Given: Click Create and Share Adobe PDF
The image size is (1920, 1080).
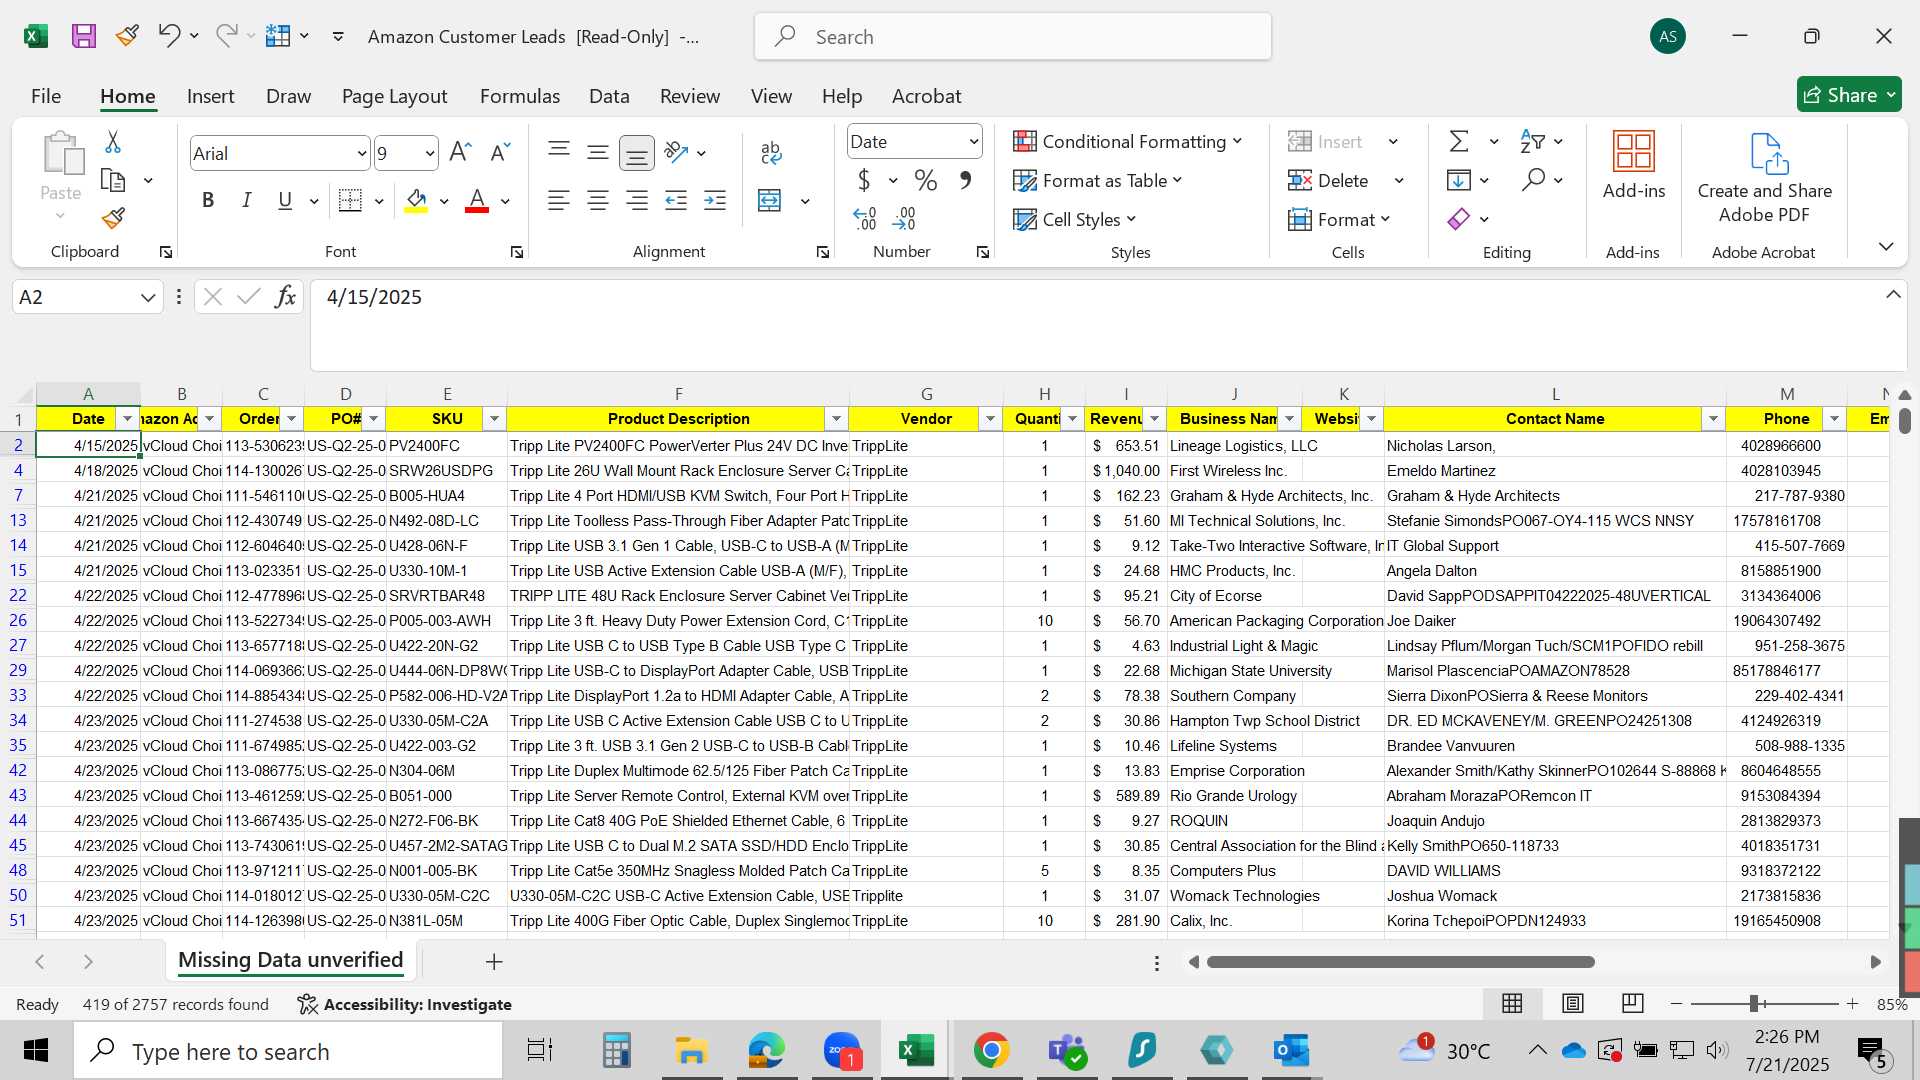Looking at the screenshot, I should [x=1765, y=178].
